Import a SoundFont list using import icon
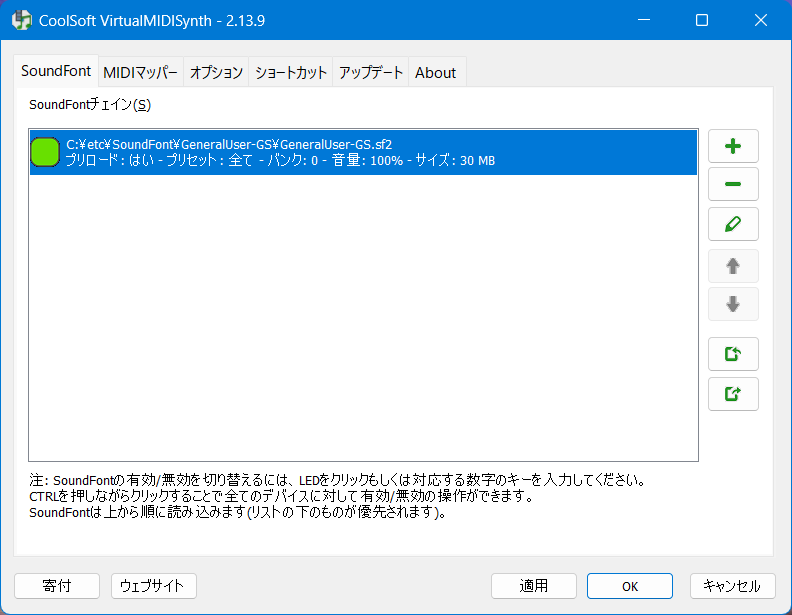The width and height of the screenshot is (792, 615). pos(733,354)
